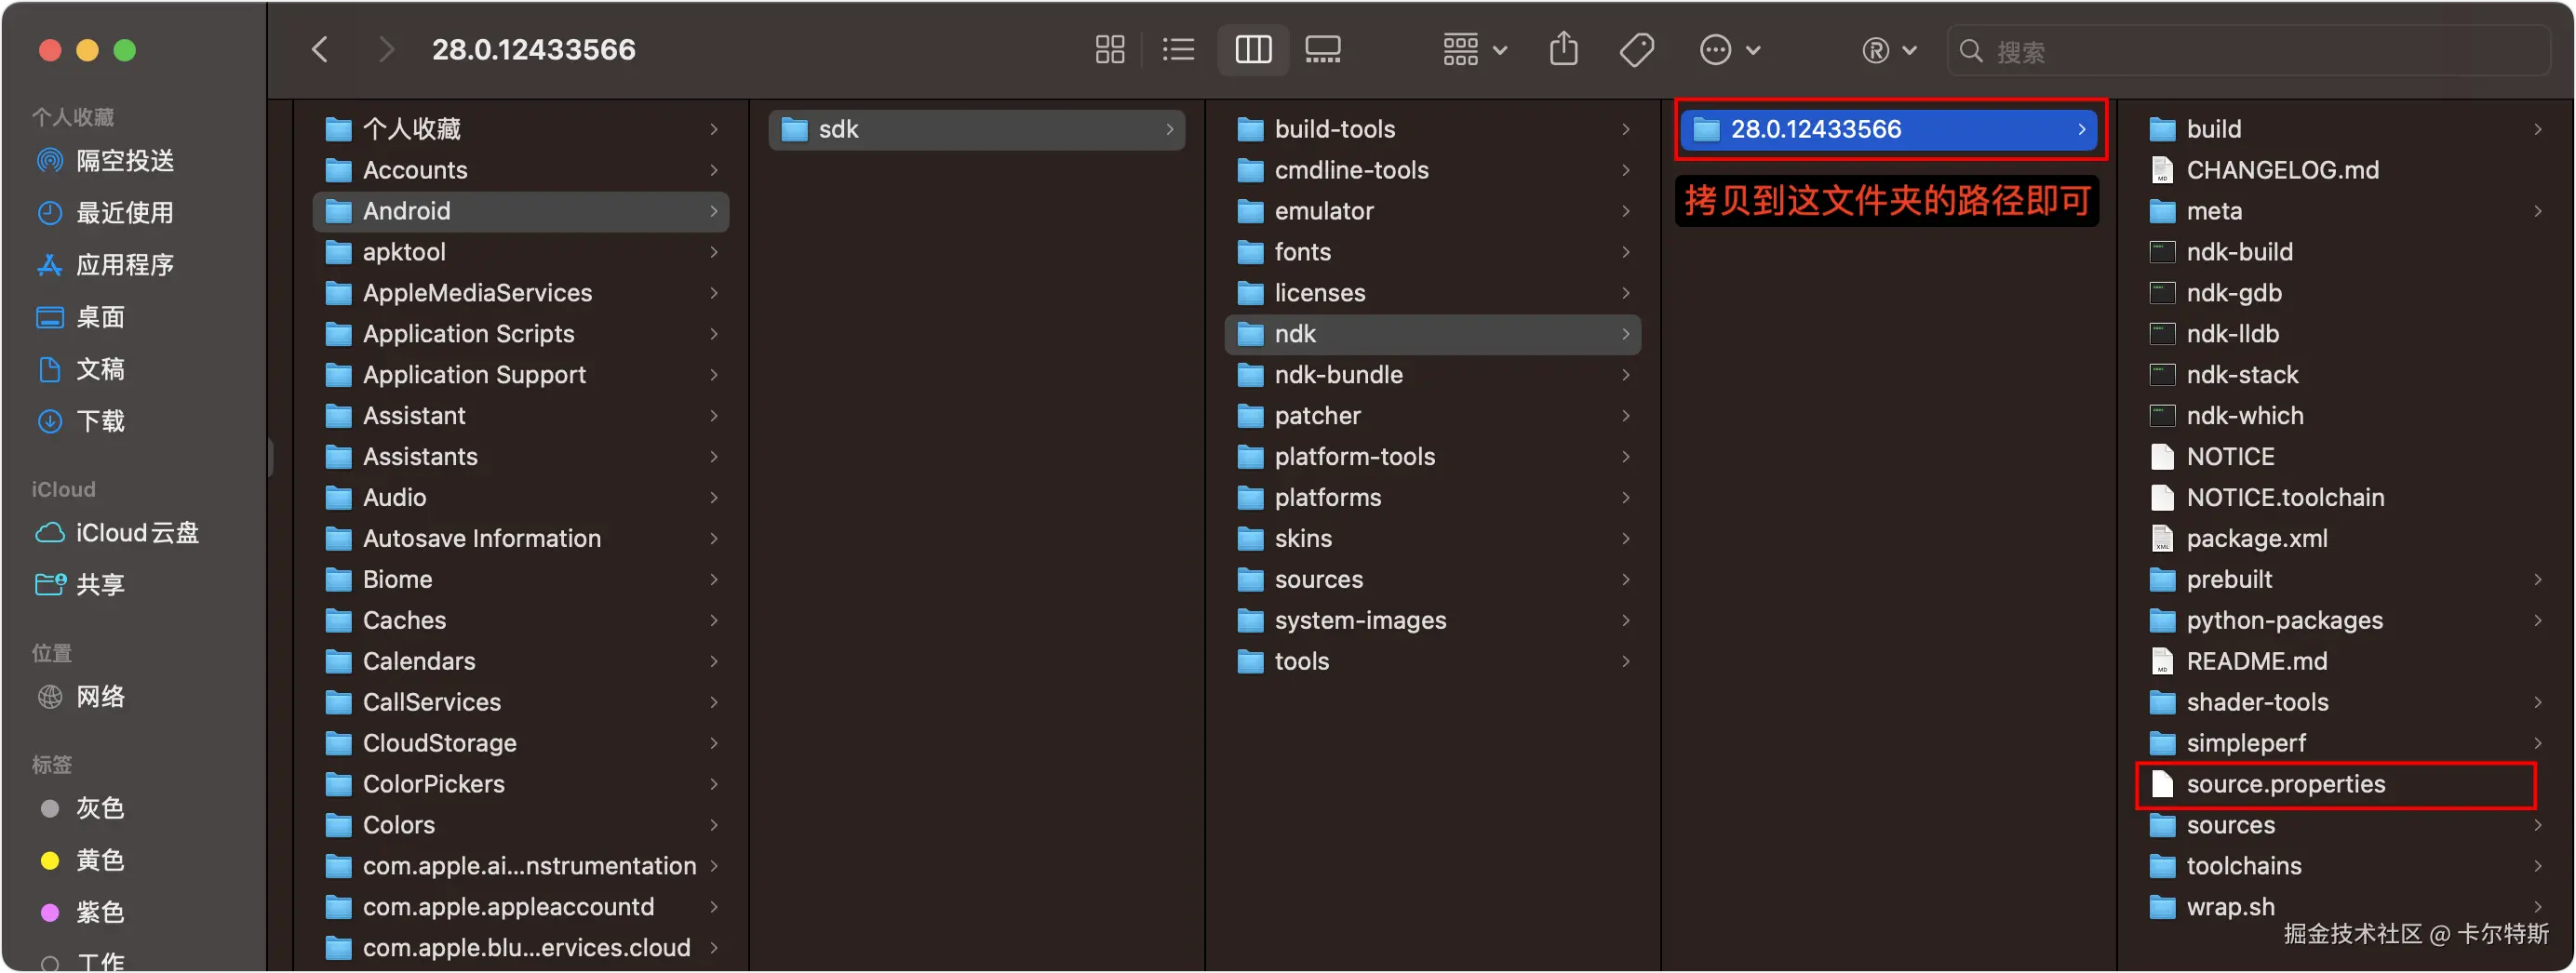This screenshot has width=2576, height=973.
Task: Select the CHANGELOG.md file
Action: point(2345,170)
